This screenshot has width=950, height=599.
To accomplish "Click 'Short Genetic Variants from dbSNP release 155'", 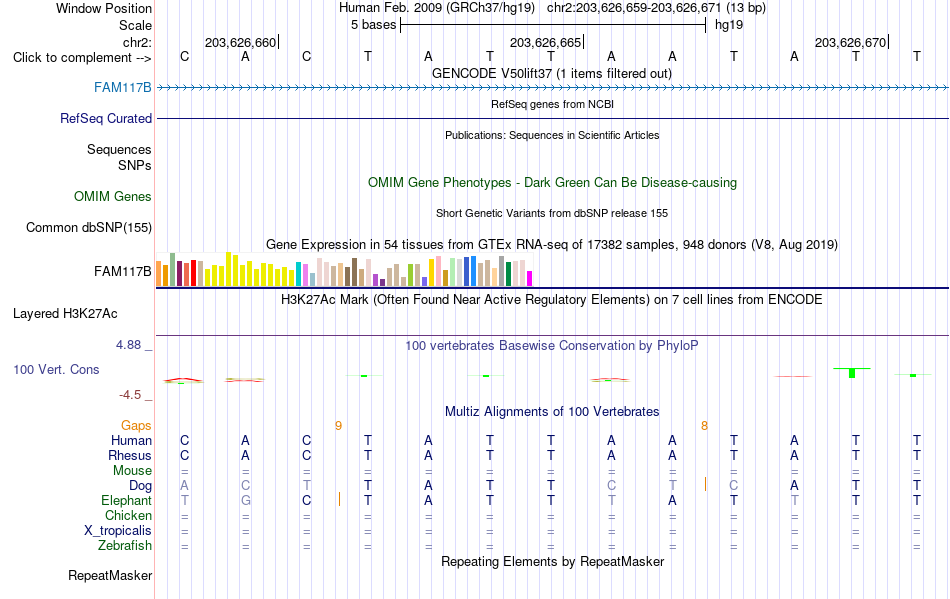I will (x=552, y=213).
